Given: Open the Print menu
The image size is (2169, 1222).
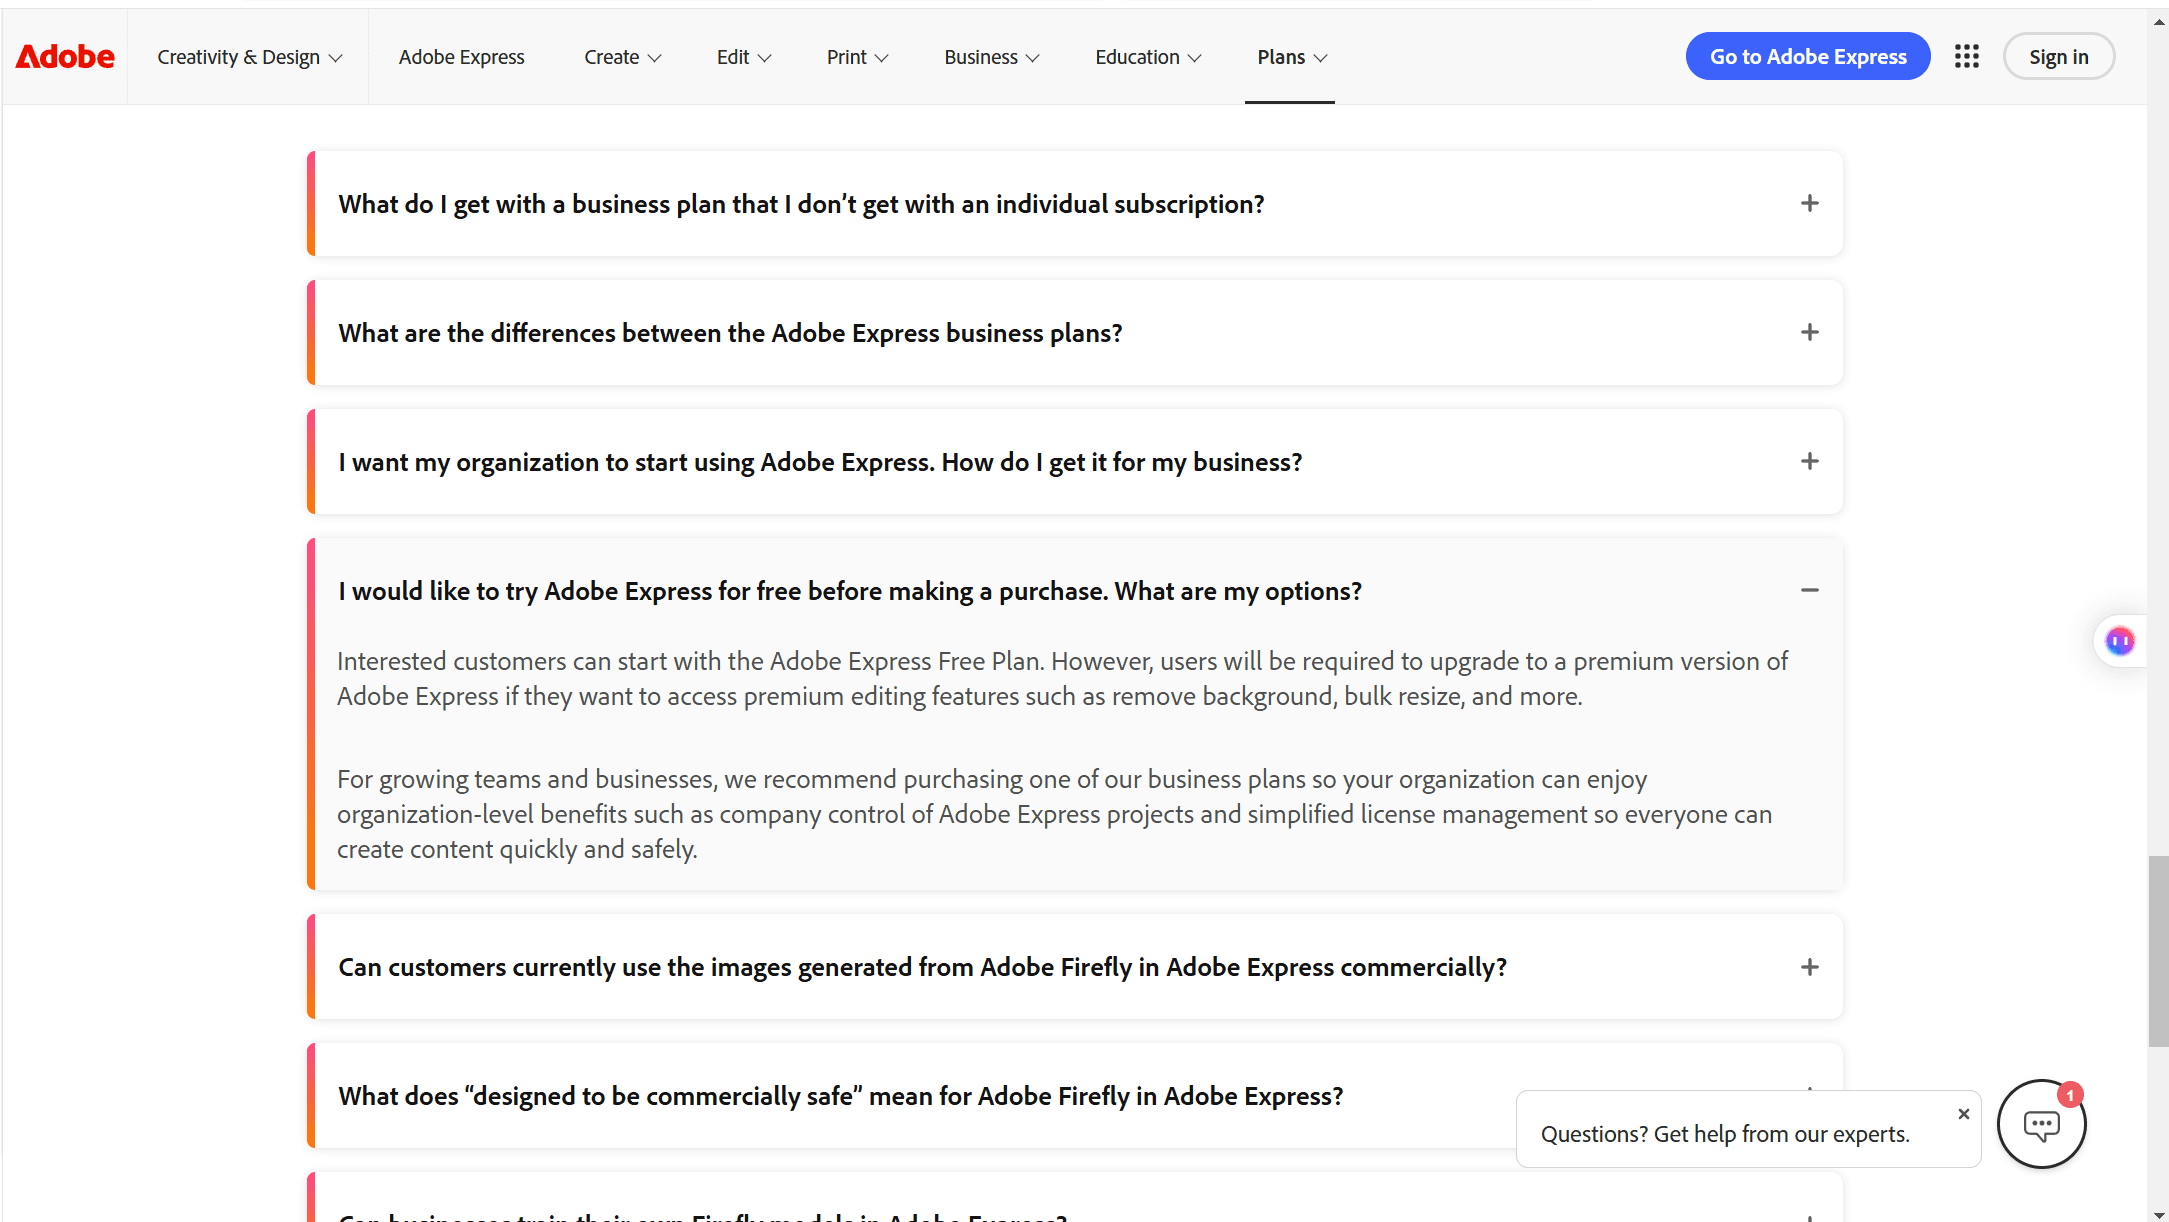Looking at the screenshot, I should click(x=857, y=57).
